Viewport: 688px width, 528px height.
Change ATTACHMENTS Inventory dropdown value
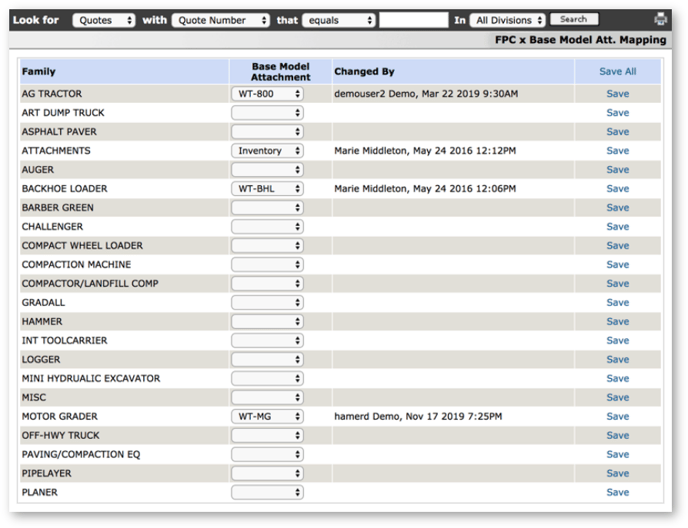[x=267, y=151]
